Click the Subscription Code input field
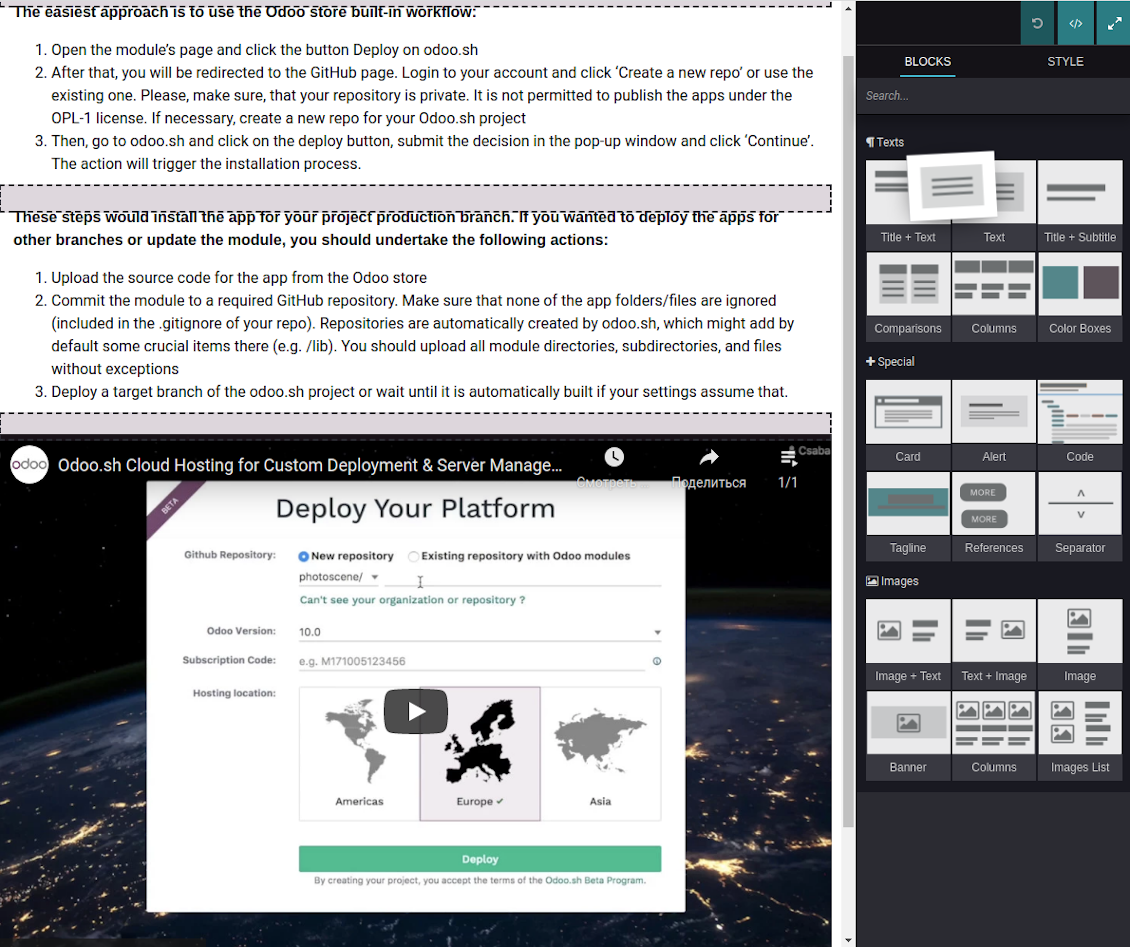Image resolution: width=1130 pixels, height=947 pixels. pos(472,661)
